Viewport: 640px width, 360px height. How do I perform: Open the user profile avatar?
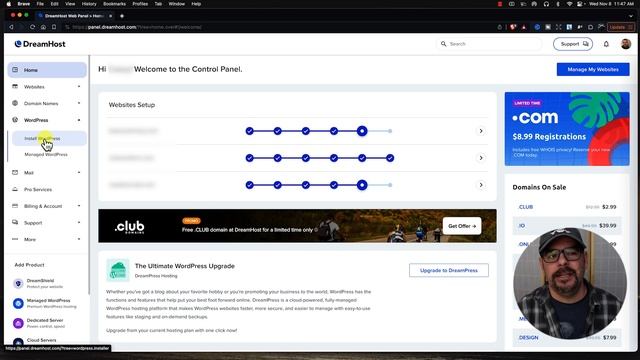click(626, 44)
